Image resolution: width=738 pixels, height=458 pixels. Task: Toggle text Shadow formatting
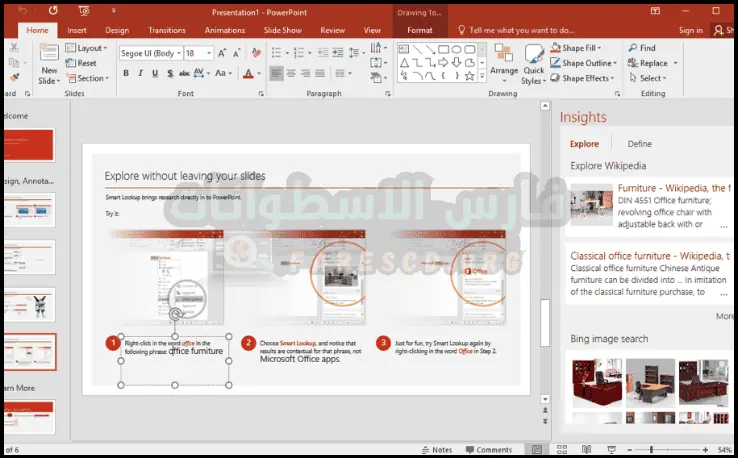[170, 73]
